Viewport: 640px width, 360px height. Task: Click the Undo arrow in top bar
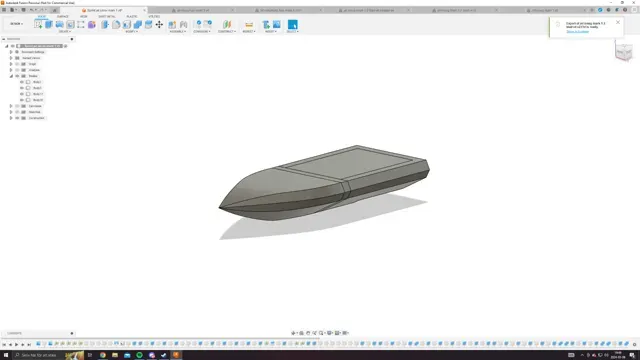(x=31, y=10)
